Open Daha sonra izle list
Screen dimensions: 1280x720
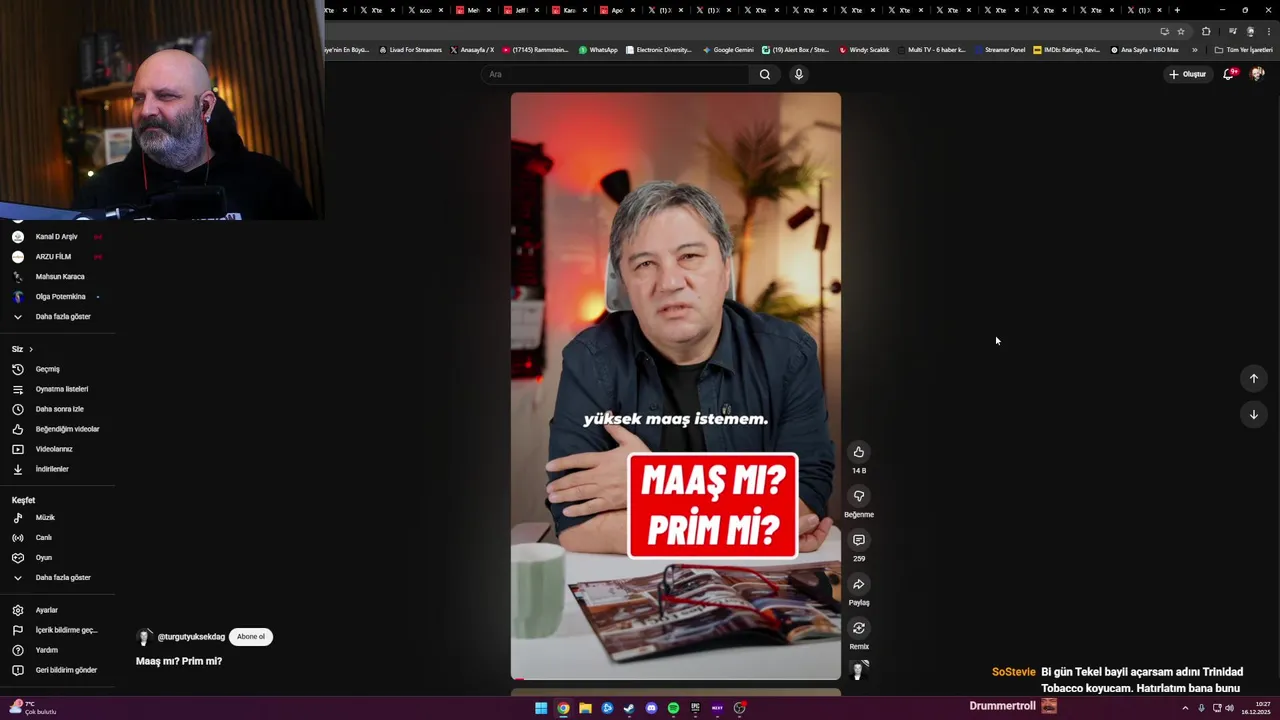[x=58, y=409]
